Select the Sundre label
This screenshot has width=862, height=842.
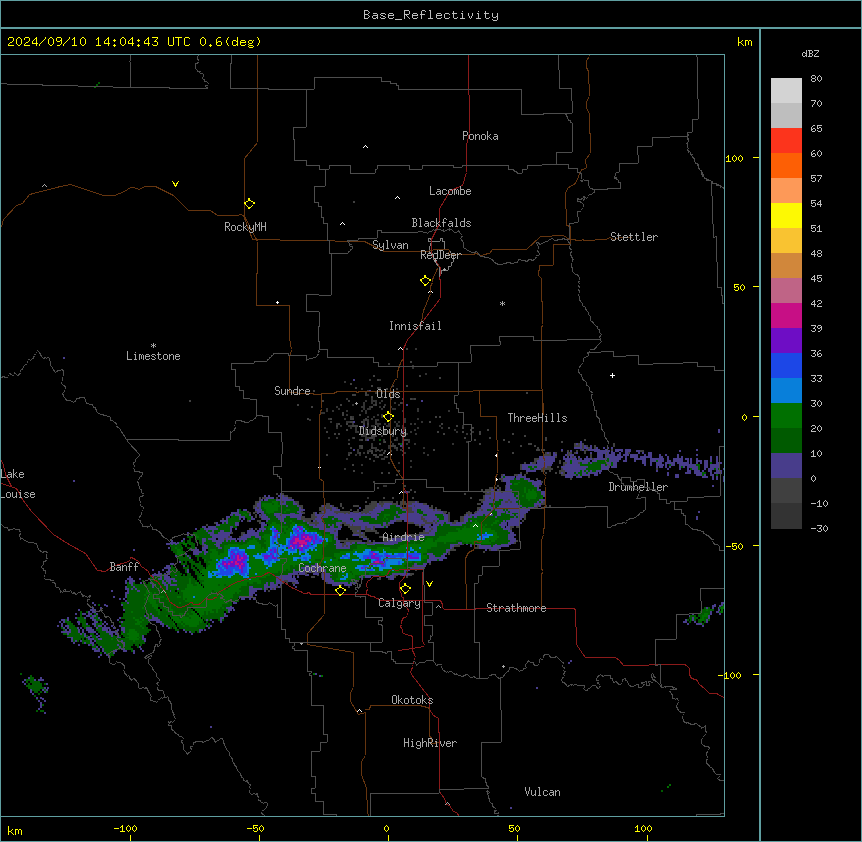[x=292, y=391]
